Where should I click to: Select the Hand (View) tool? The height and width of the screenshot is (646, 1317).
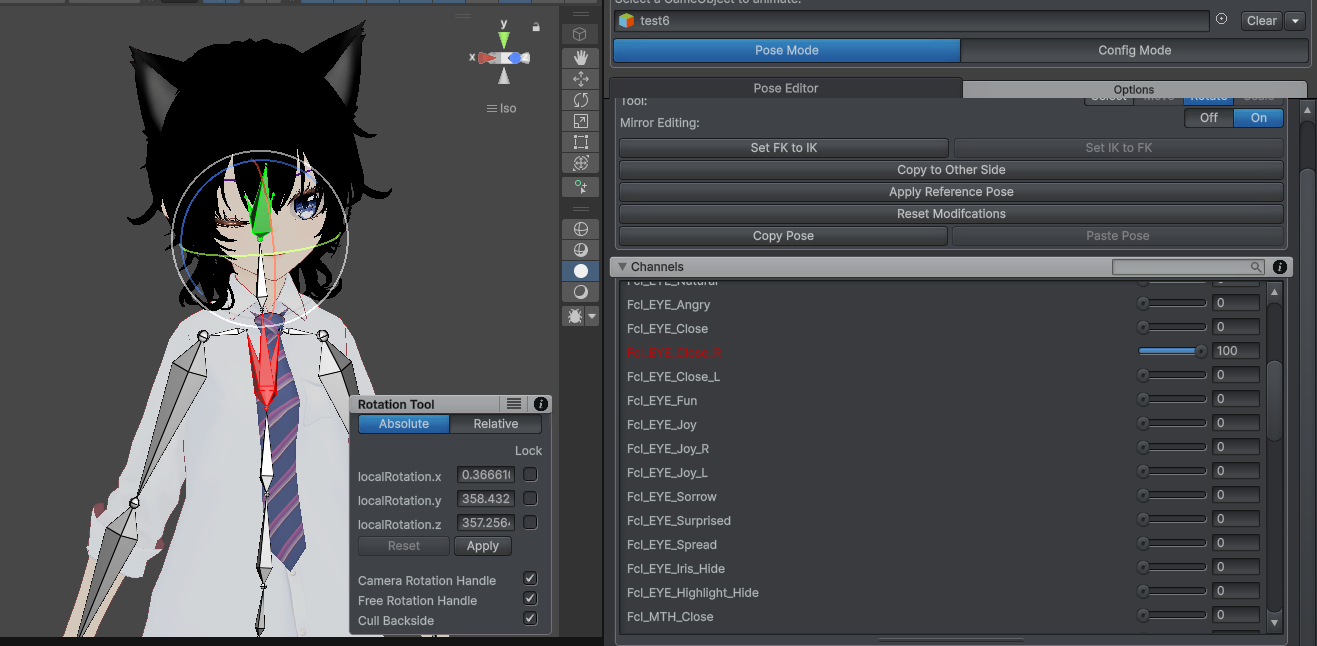point(580,58)
